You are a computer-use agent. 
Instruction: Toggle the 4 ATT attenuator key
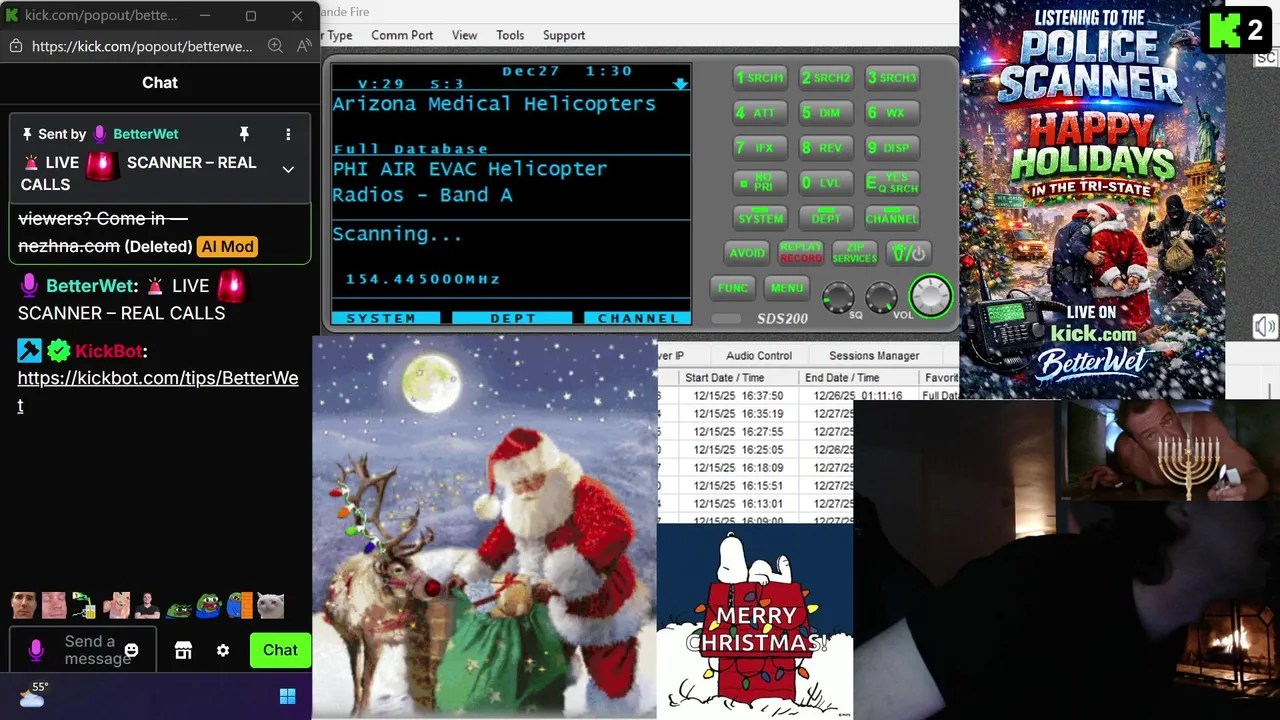(760, 113)
